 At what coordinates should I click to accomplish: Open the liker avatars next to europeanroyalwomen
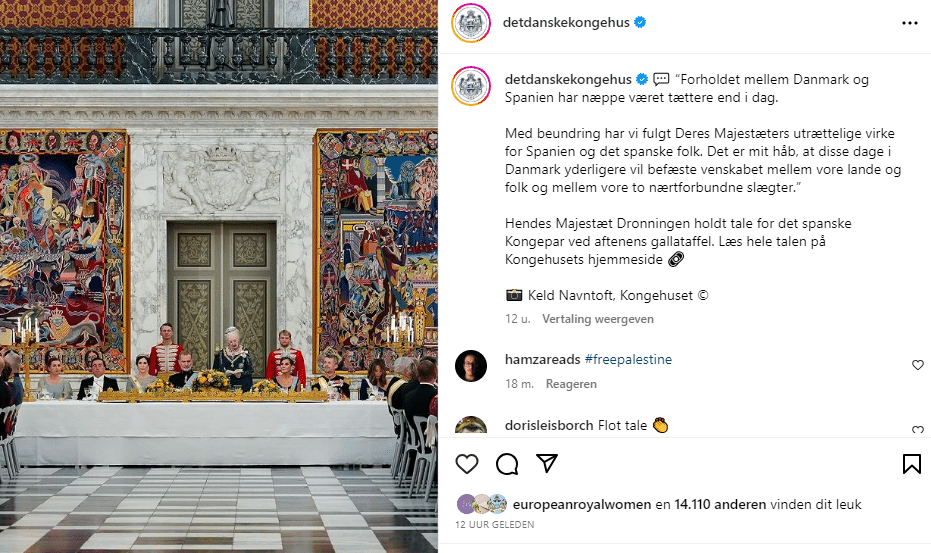(482, 504)
